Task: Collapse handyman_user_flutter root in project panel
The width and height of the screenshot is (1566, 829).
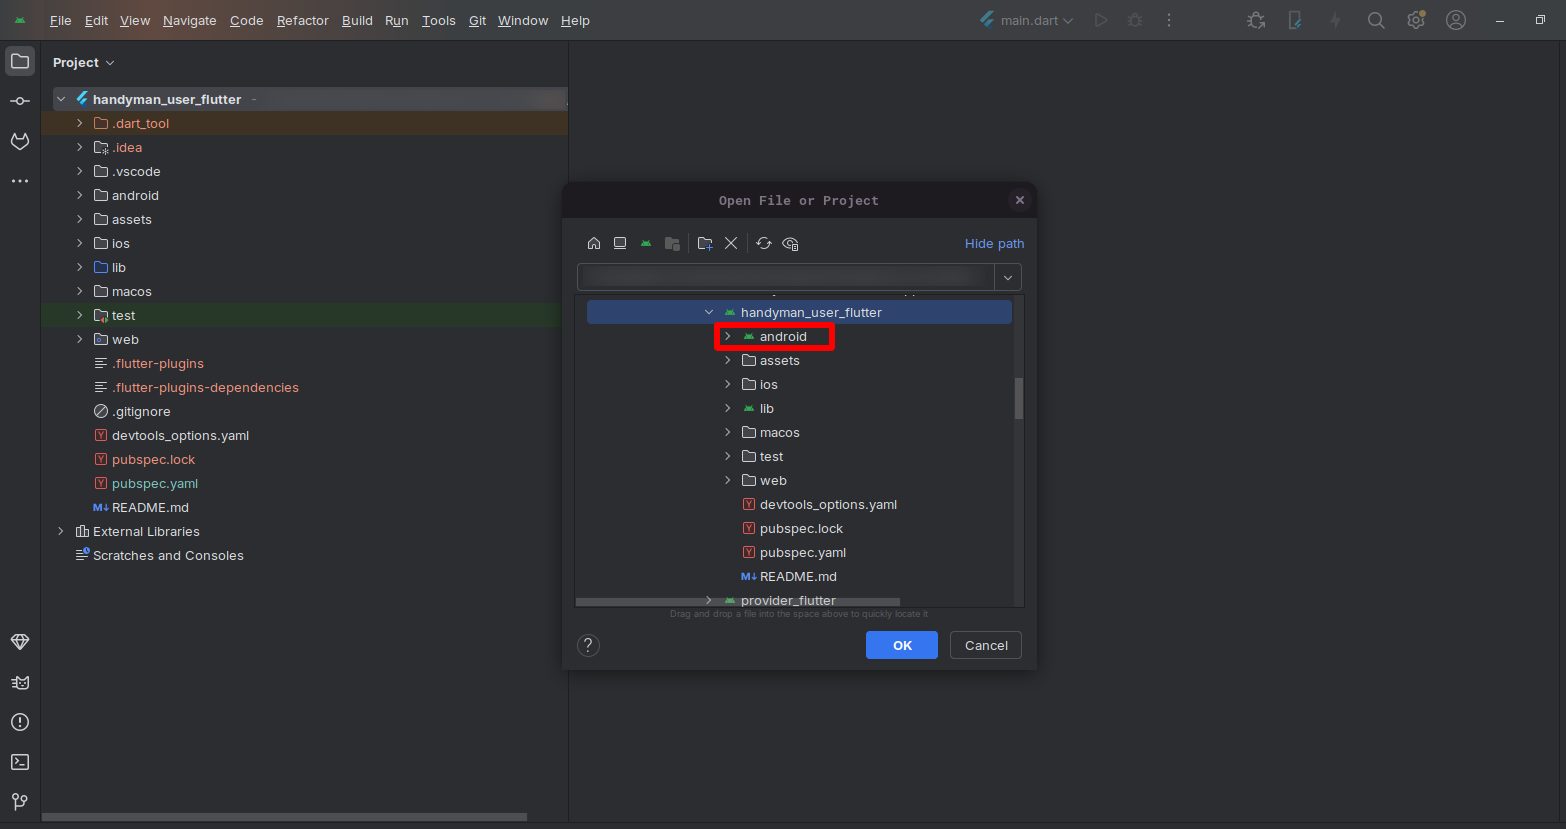Action: click(x=61, y=99)
